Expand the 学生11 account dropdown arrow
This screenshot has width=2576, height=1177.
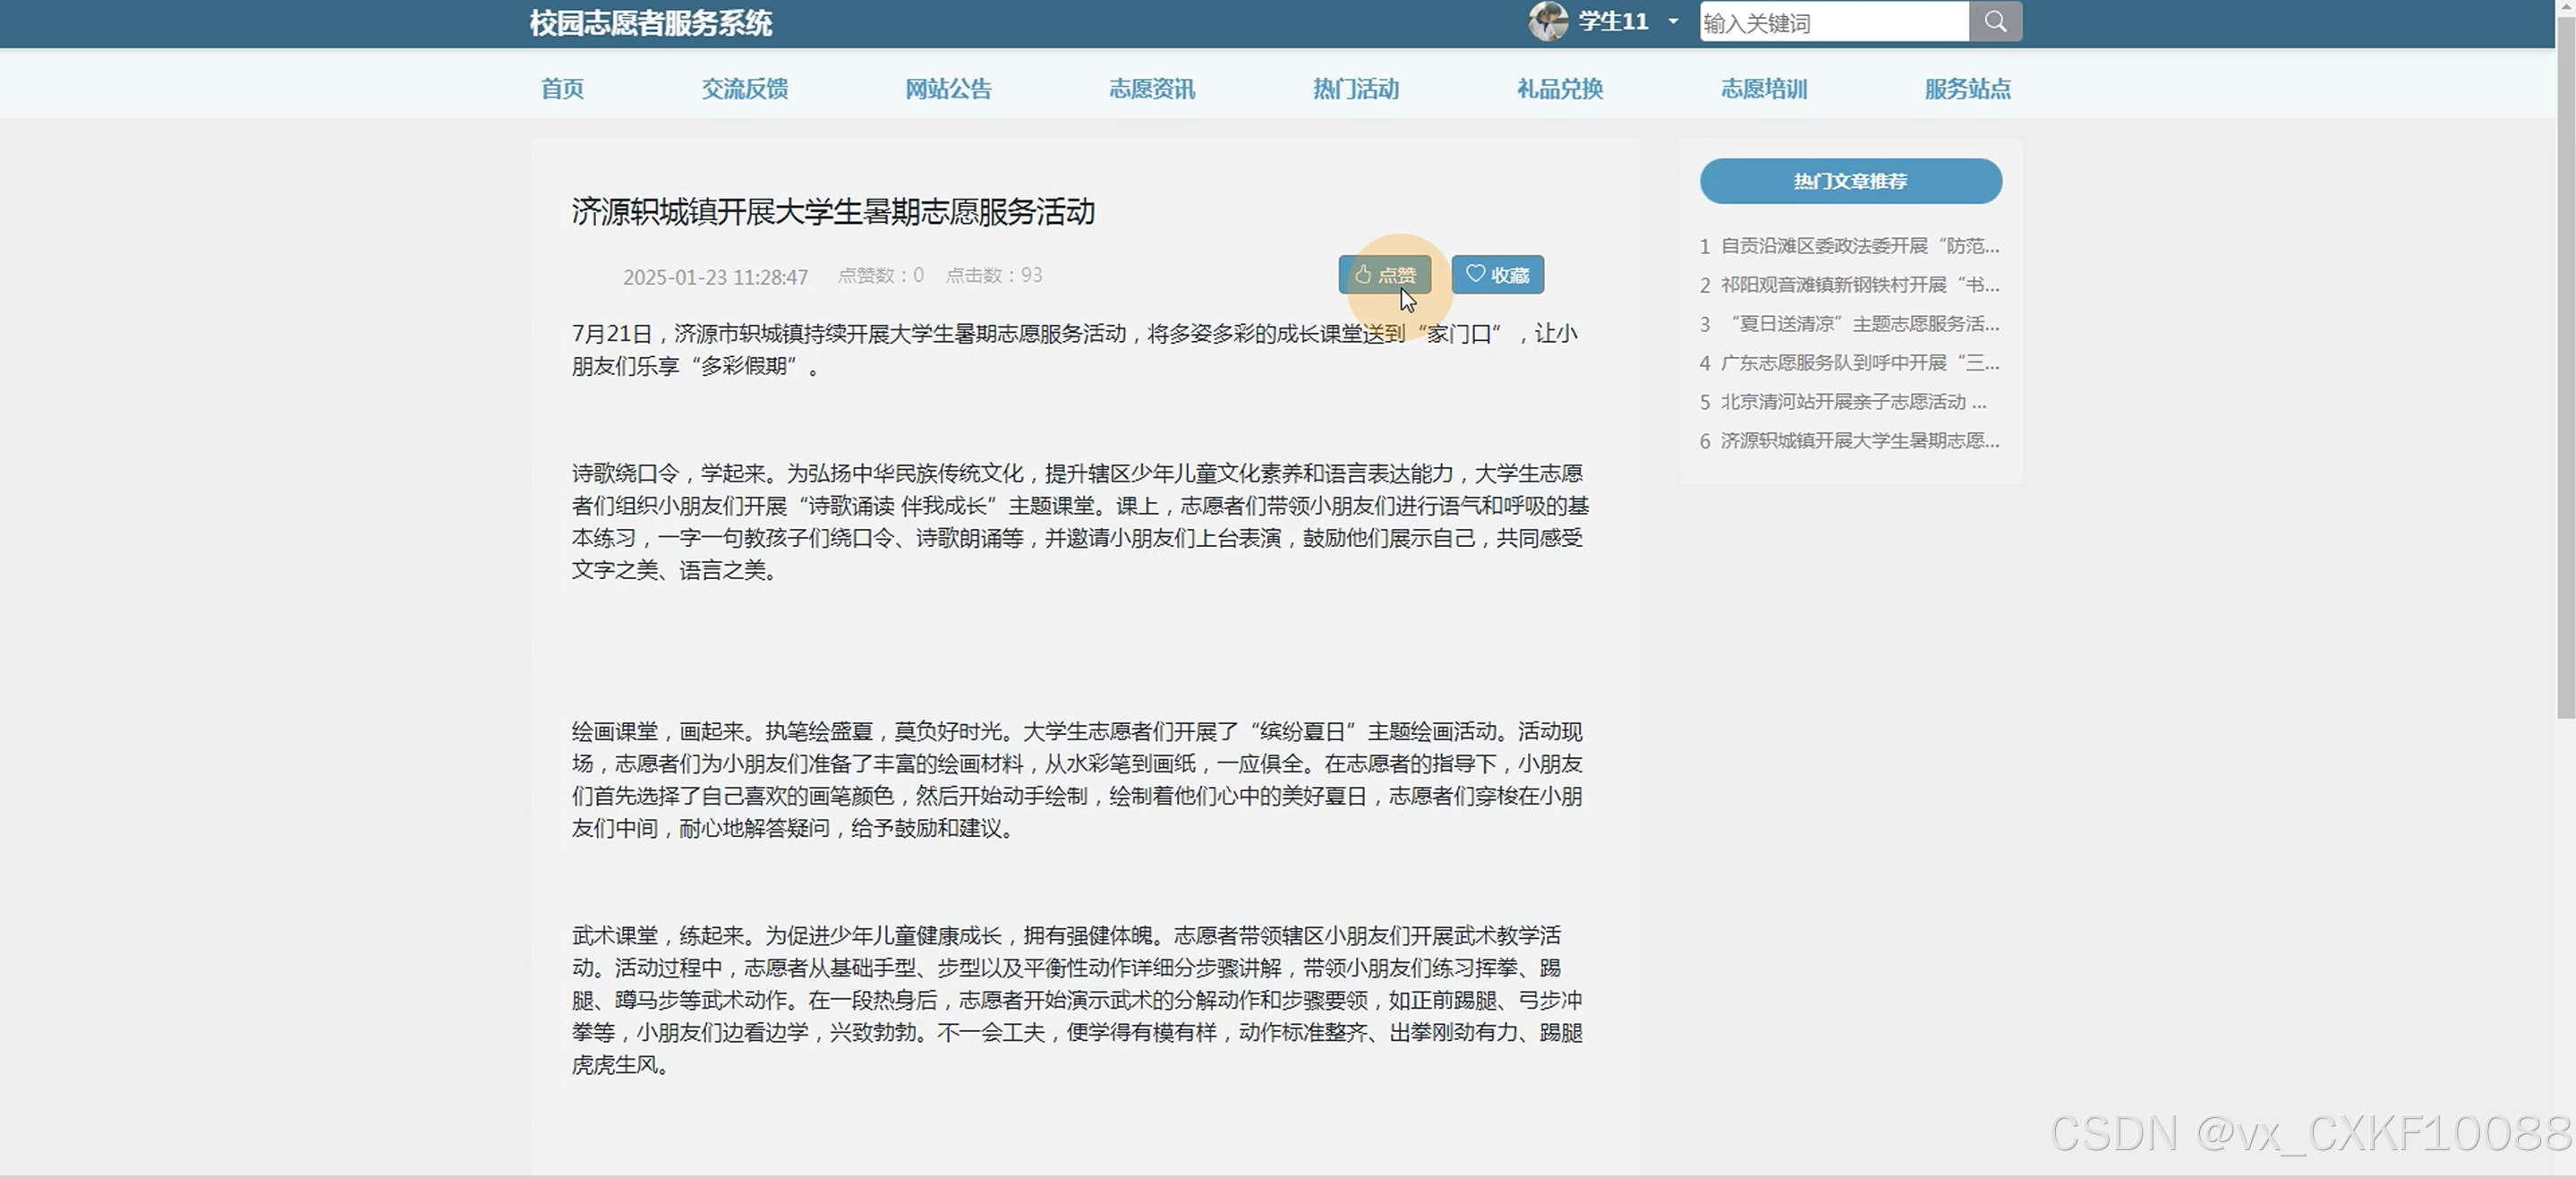point(1673,21)
